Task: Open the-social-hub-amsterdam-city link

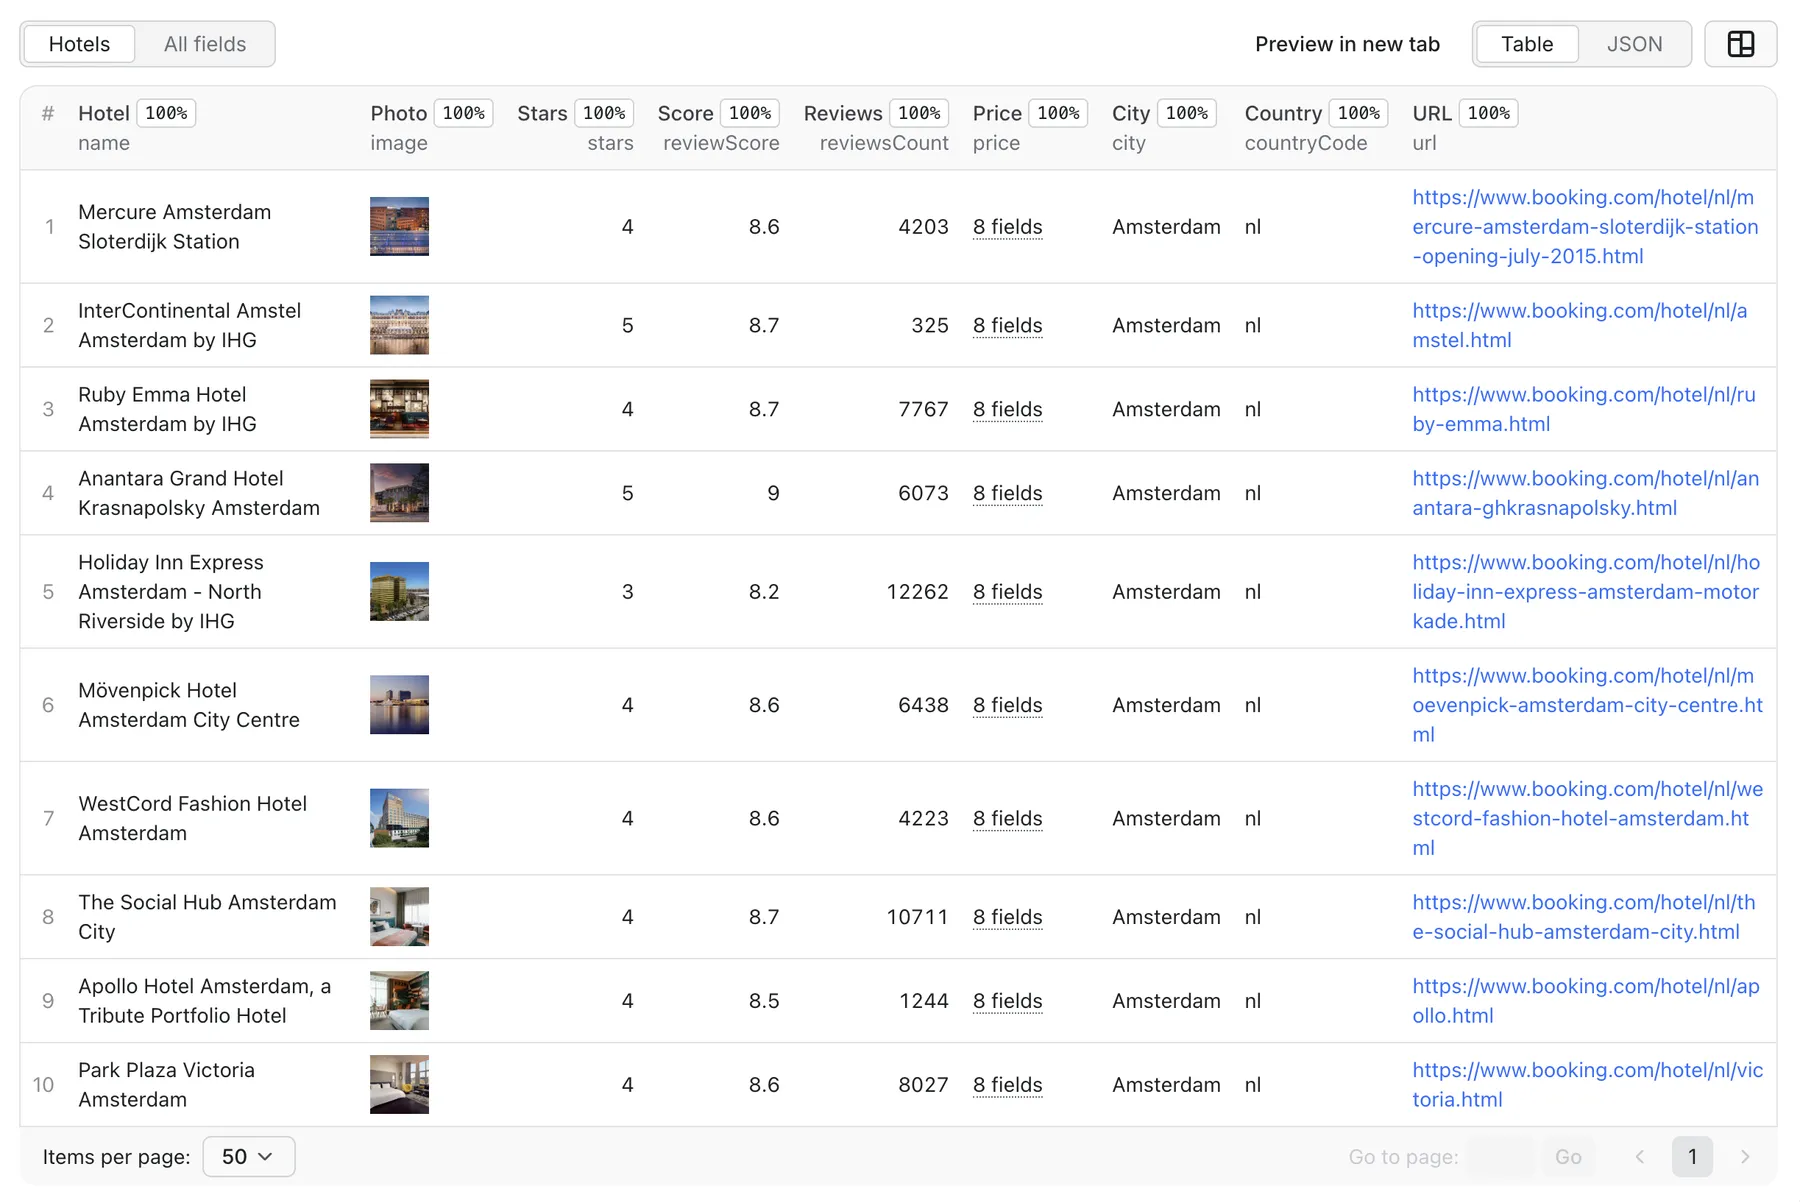Action: pyautogui.click(x=1584, y=917)
